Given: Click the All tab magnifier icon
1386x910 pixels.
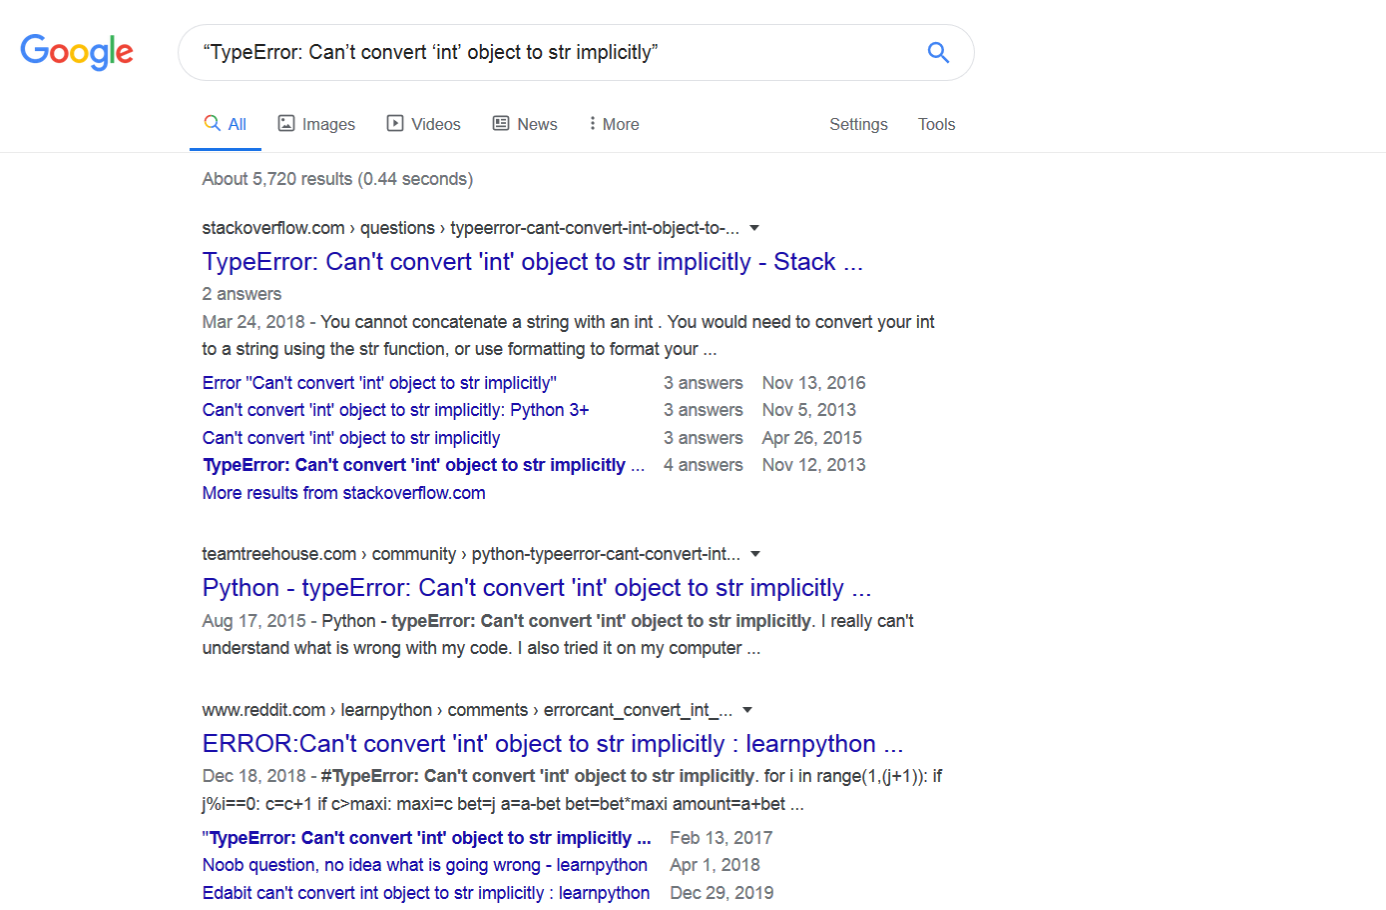Looking at the screenshot, I should pos(212,123).
